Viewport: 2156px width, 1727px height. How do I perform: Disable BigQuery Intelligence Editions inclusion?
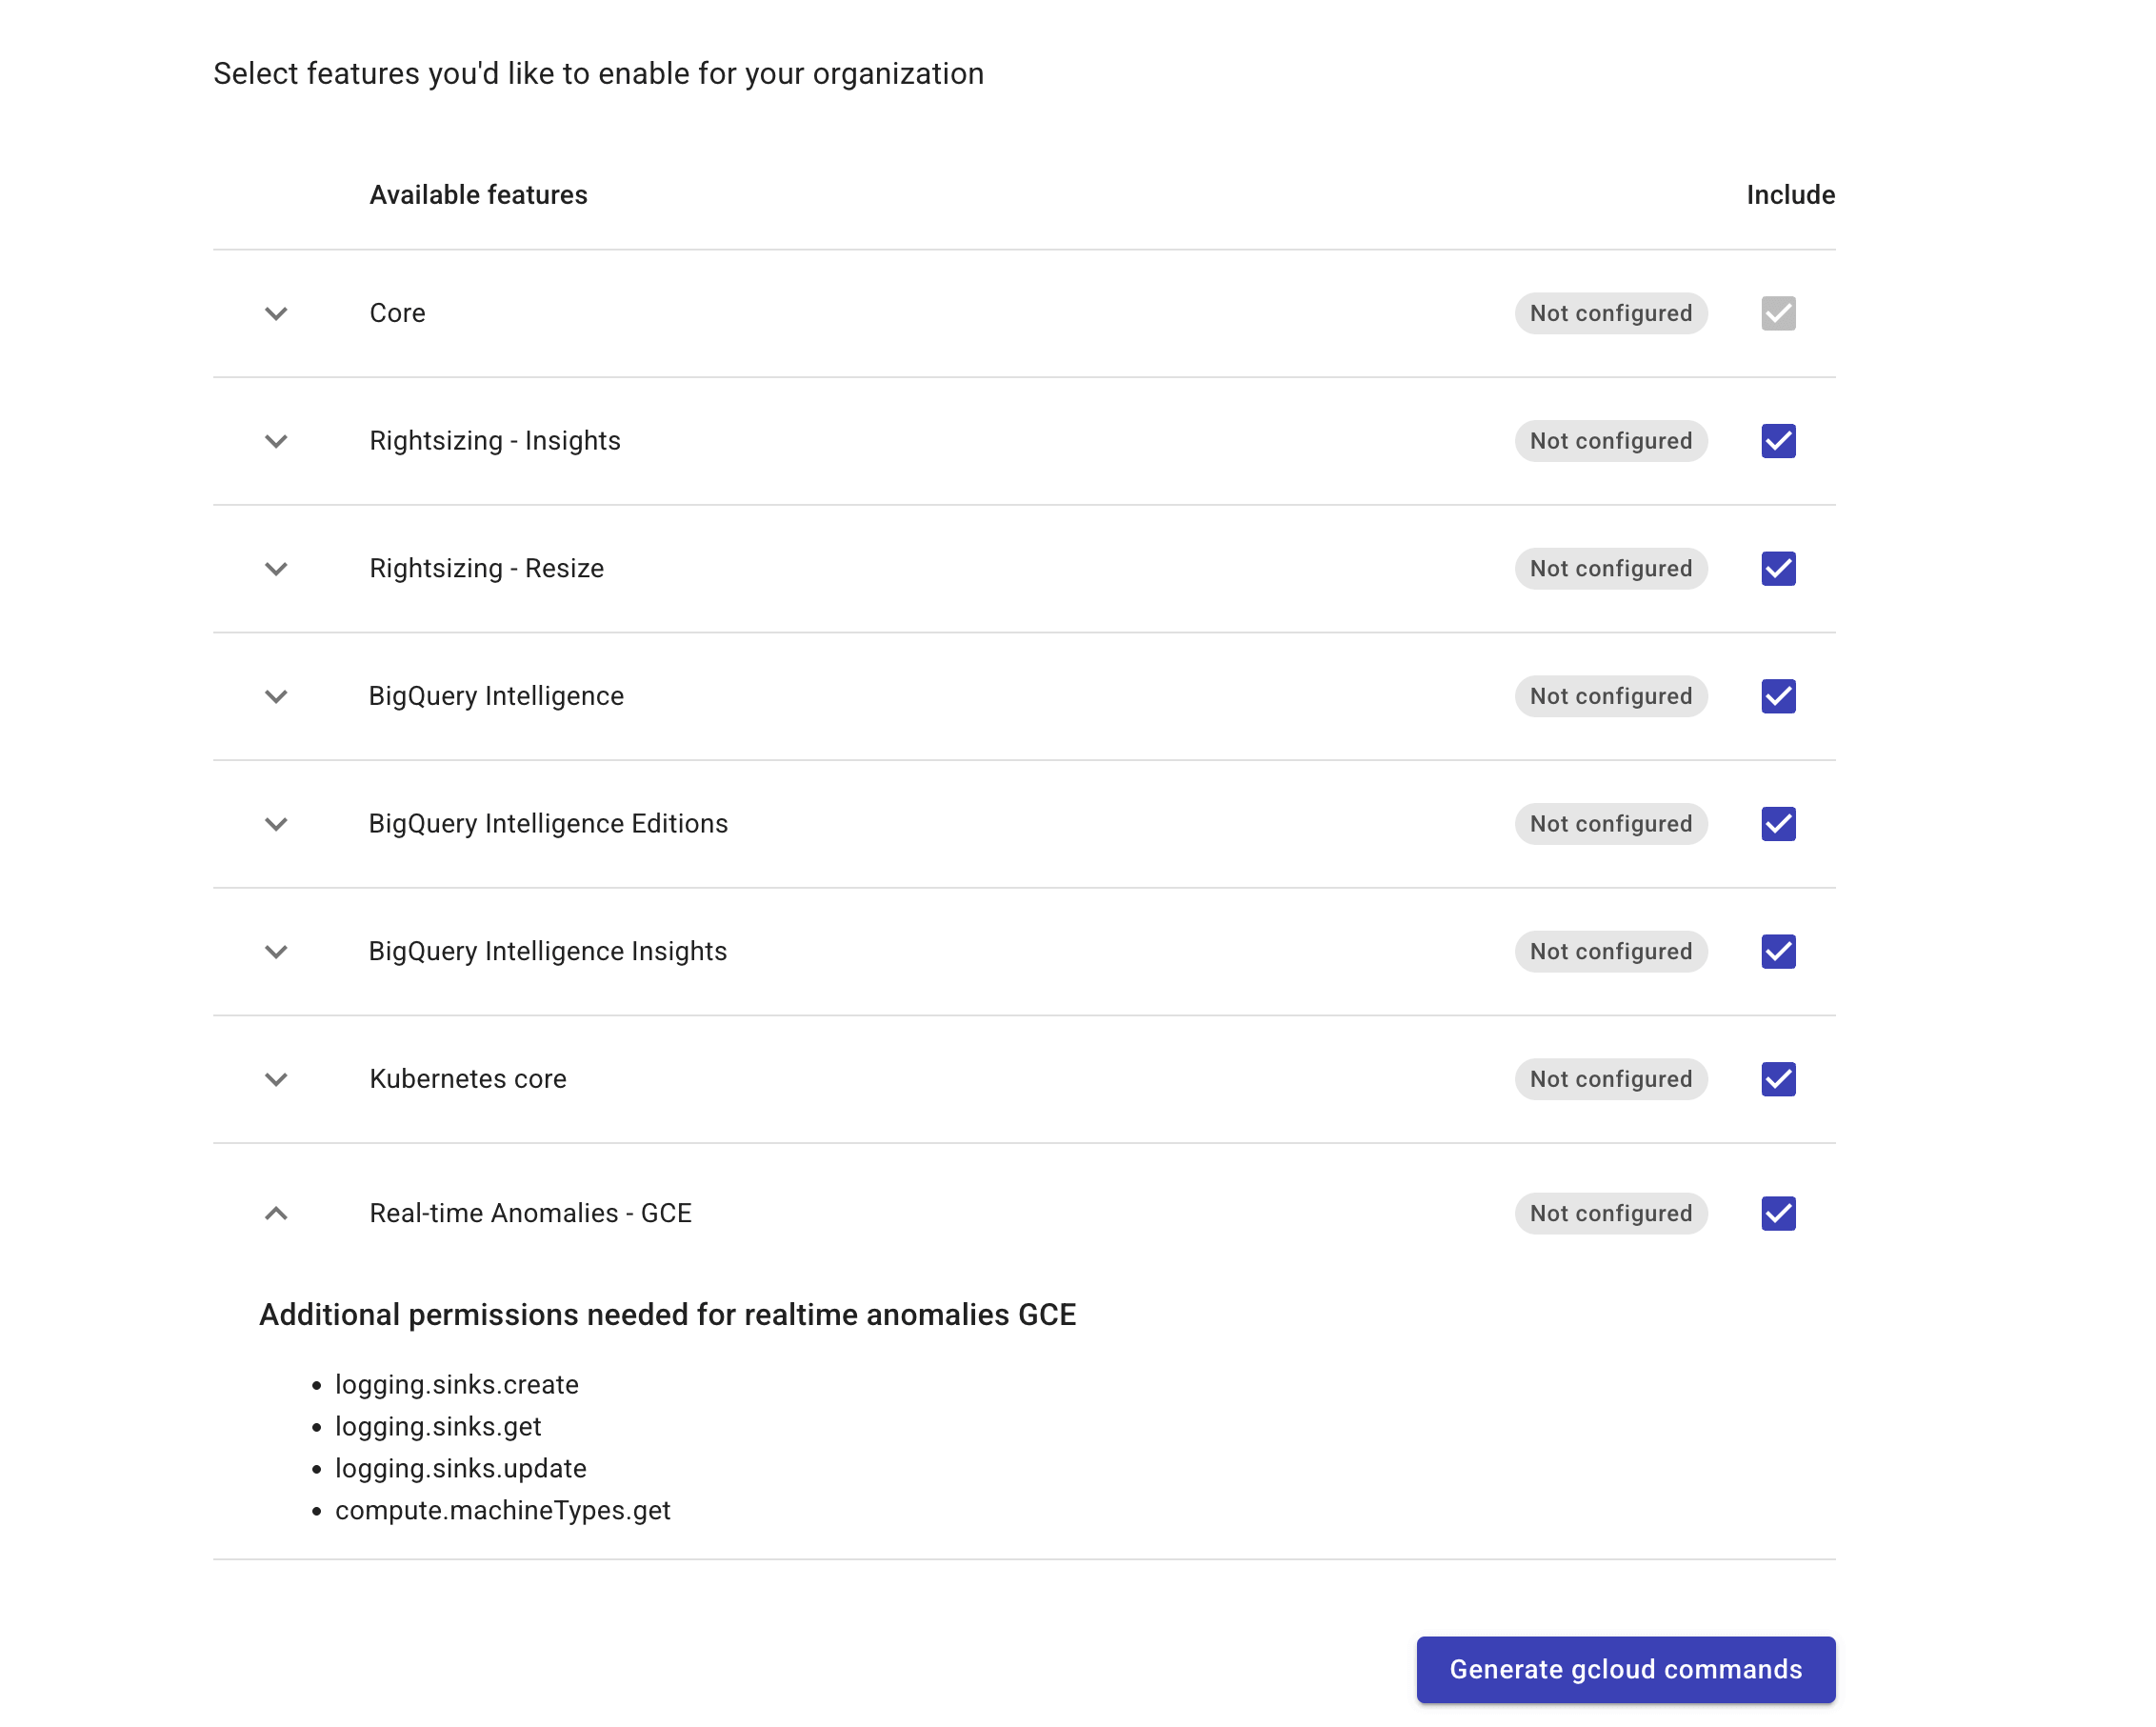tap(1777, 825)
